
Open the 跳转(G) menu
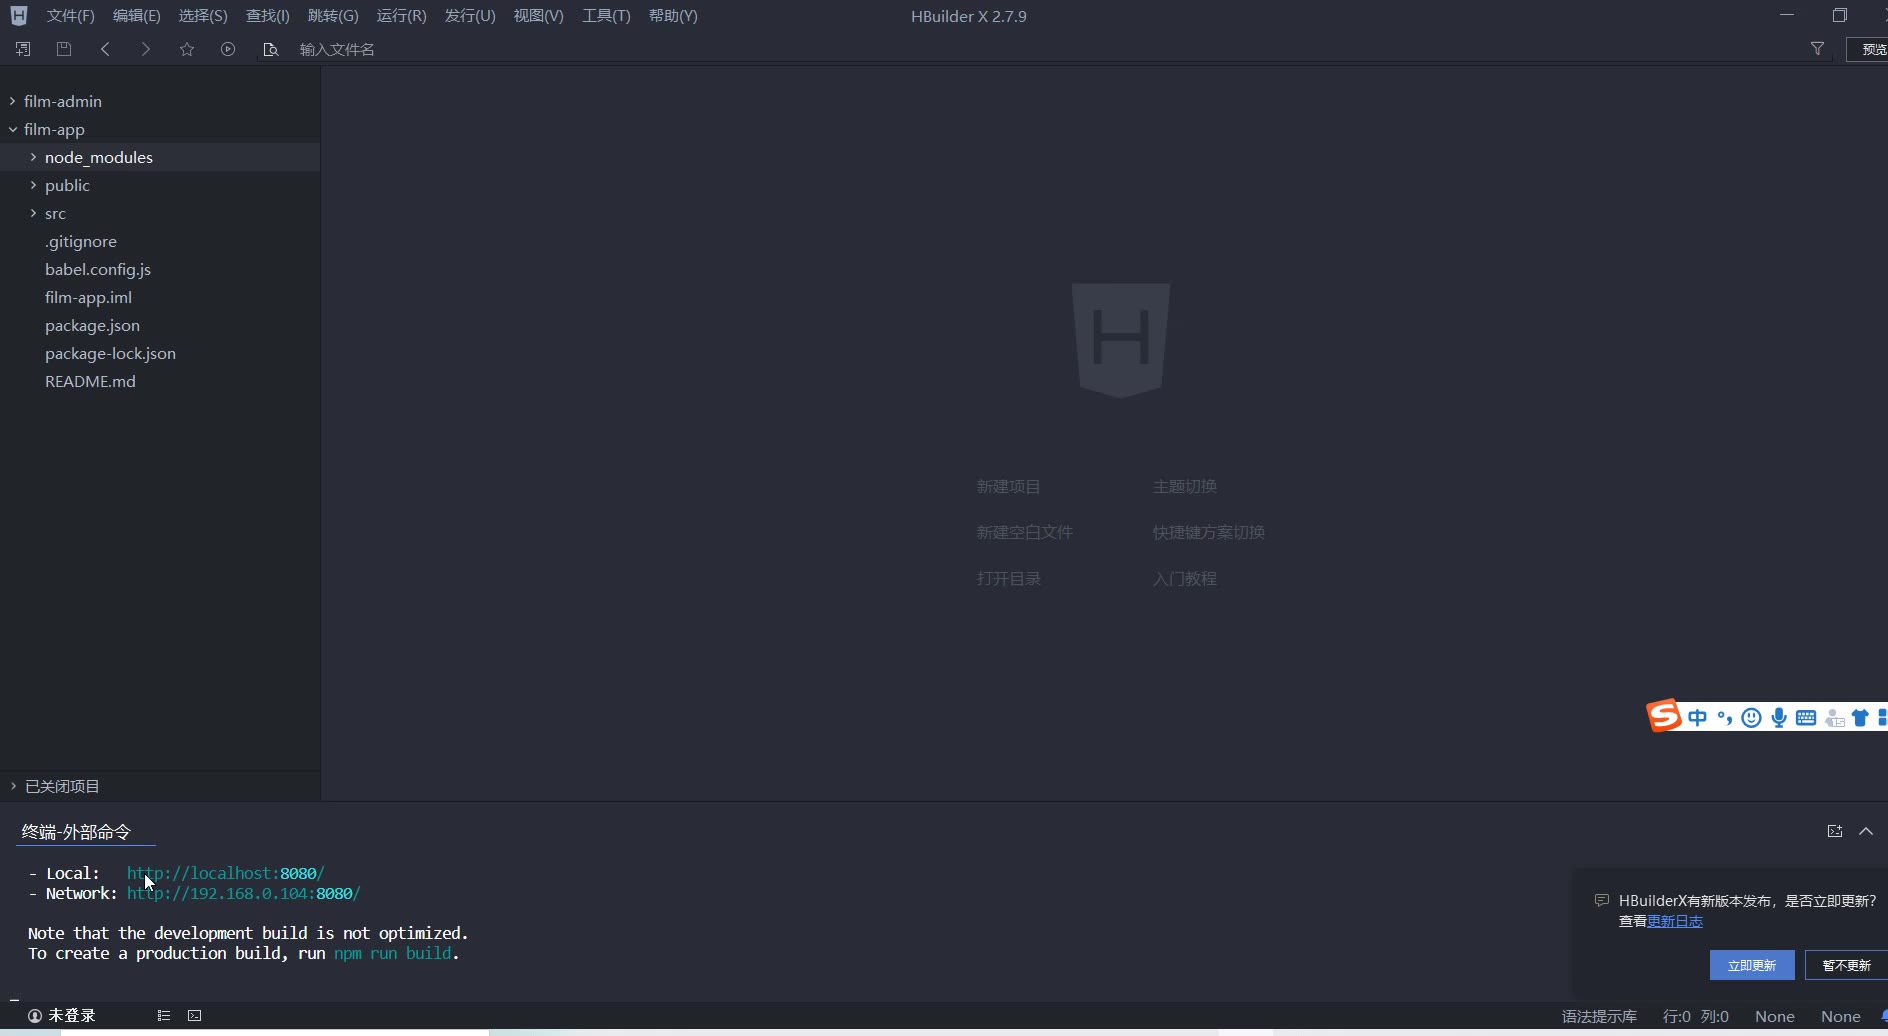click(x=333, y=16)
